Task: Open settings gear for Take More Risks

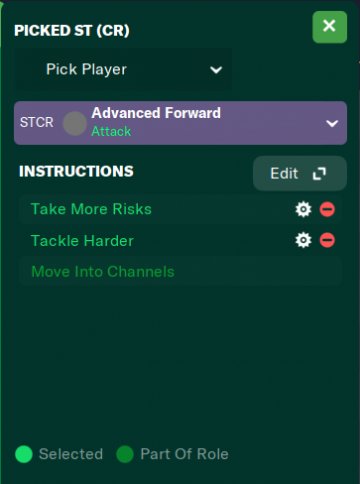Action: tap(303, 209)
